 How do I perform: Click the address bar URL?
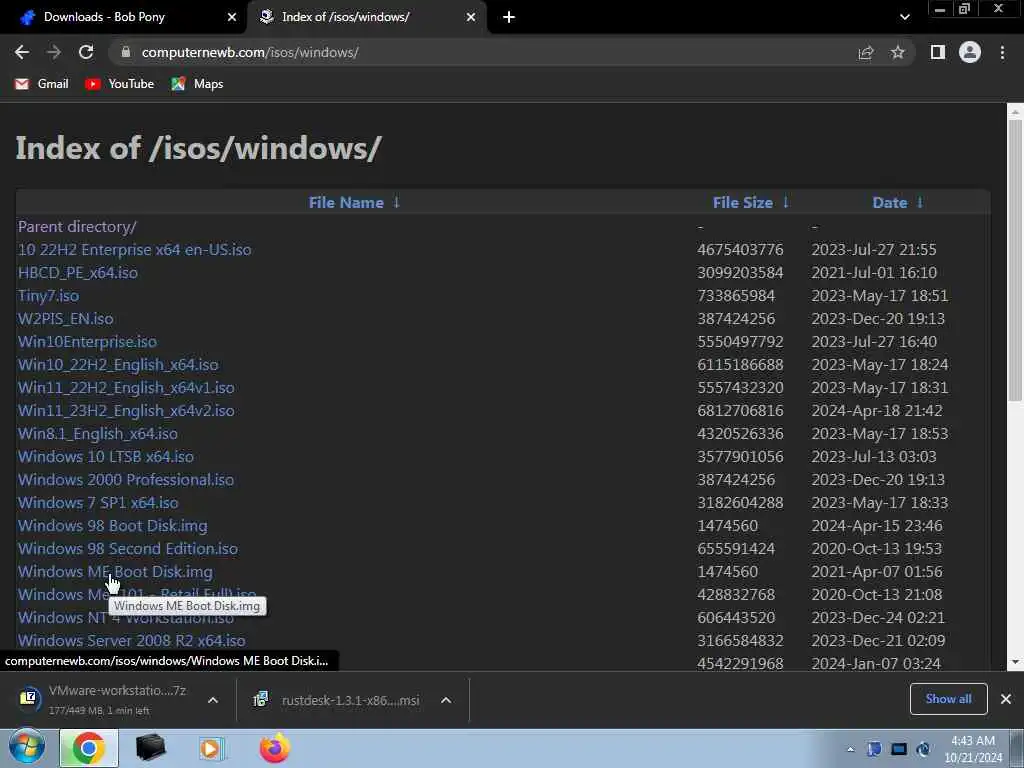[250, 52]
